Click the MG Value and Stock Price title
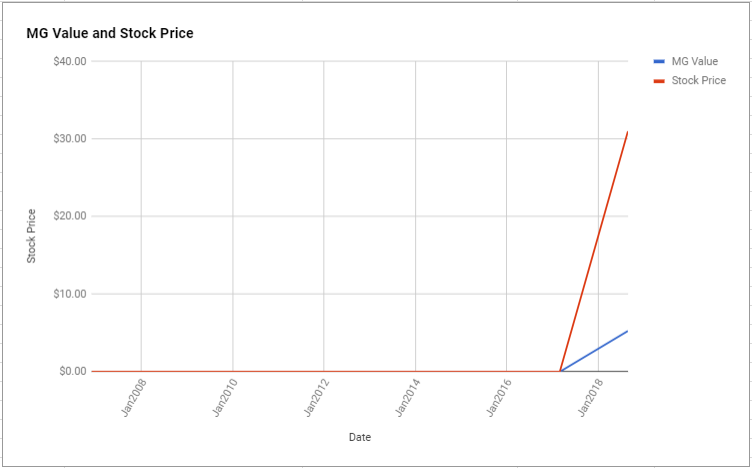The width and height of the screenshot is (752, 468). coord(110,34)
